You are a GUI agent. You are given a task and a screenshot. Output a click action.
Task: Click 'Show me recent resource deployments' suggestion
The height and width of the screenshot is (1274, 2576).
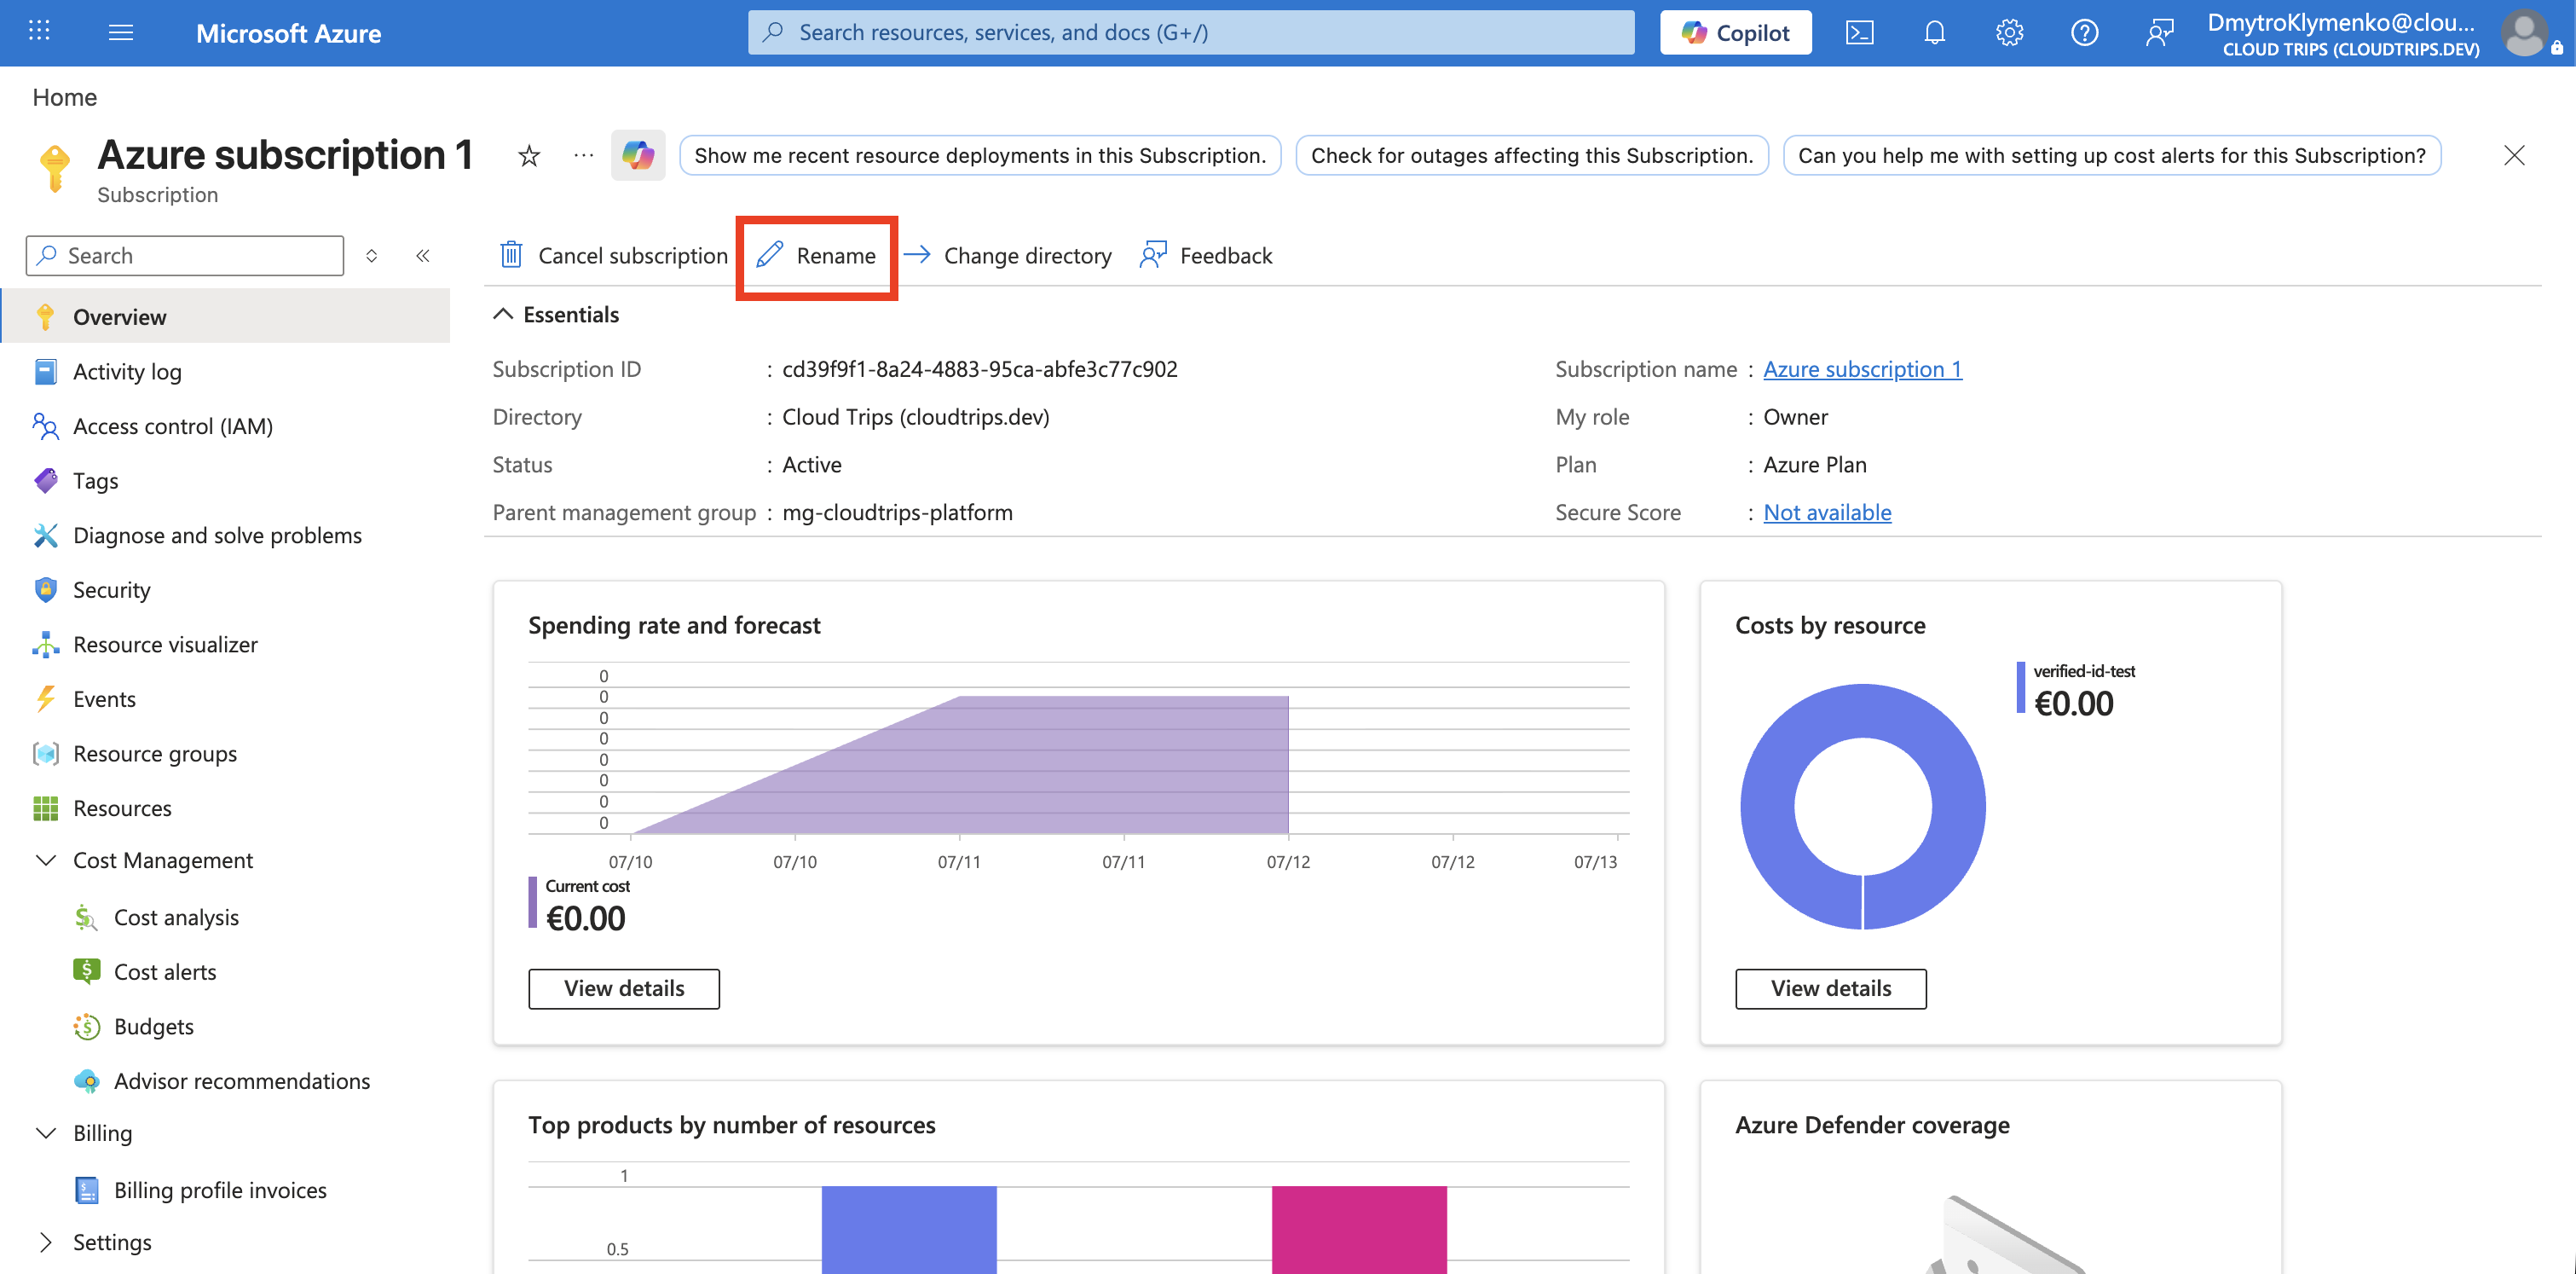[x=980, y=155]
